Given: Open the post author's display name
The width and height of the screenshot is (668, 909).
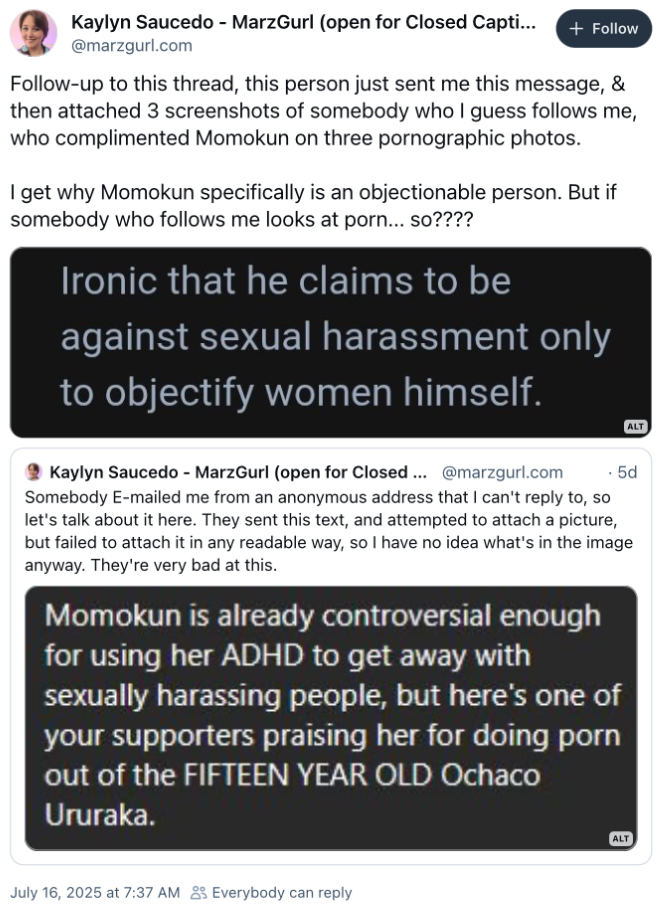Looking at the screenshot, I should 303,22.
